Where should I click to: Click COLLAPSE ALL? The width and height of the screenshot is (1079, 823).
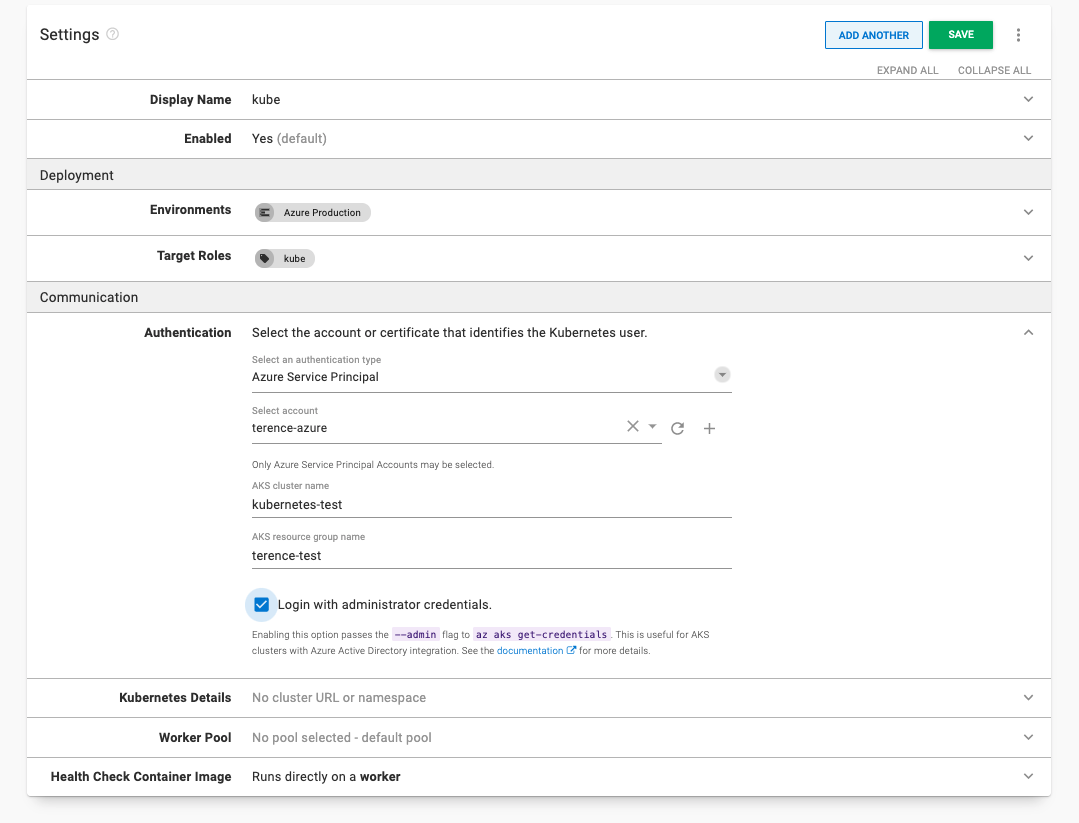(x=993, y=70)
